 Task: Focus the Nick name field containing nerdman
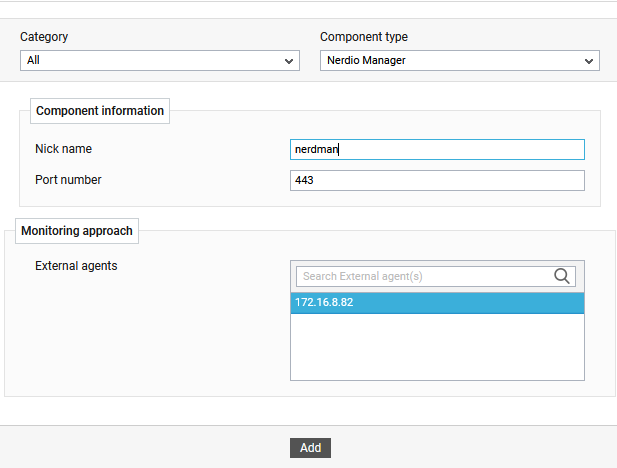click(x=437, y=150)
